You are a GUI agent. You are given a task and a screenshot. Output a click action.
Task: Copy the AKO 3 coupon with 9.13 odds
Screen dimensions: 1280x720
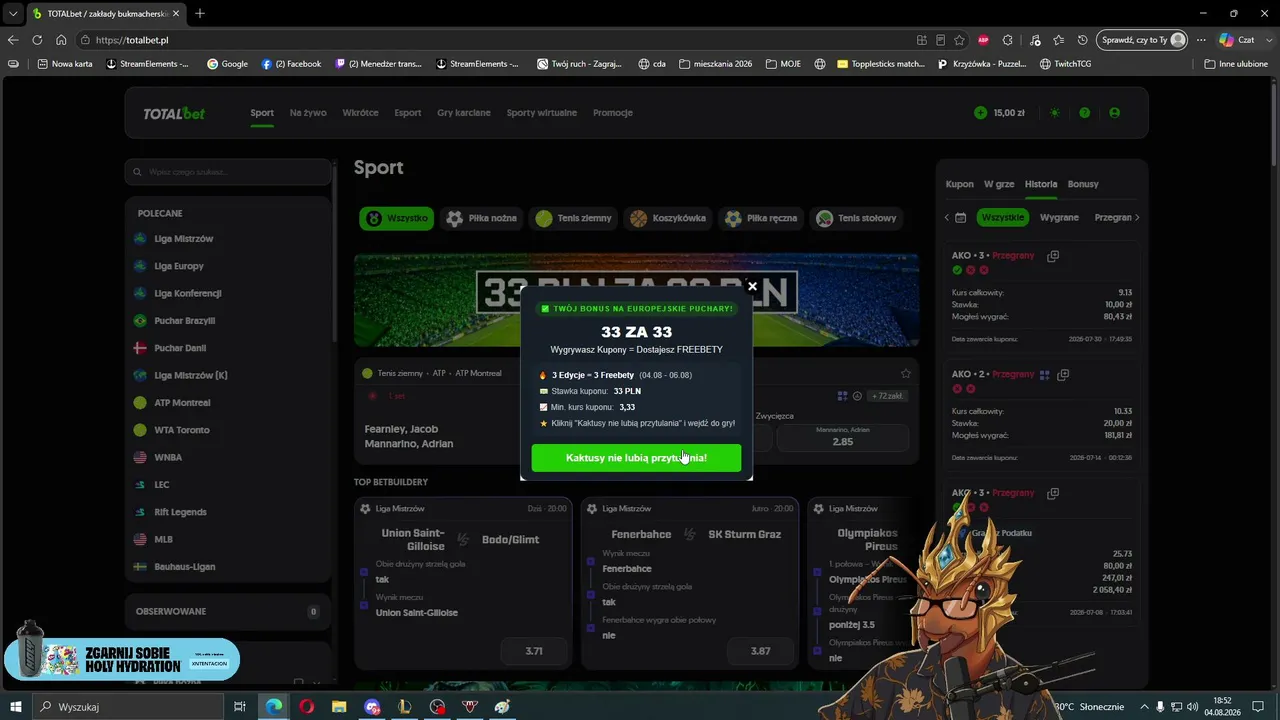coord(1053,256)
